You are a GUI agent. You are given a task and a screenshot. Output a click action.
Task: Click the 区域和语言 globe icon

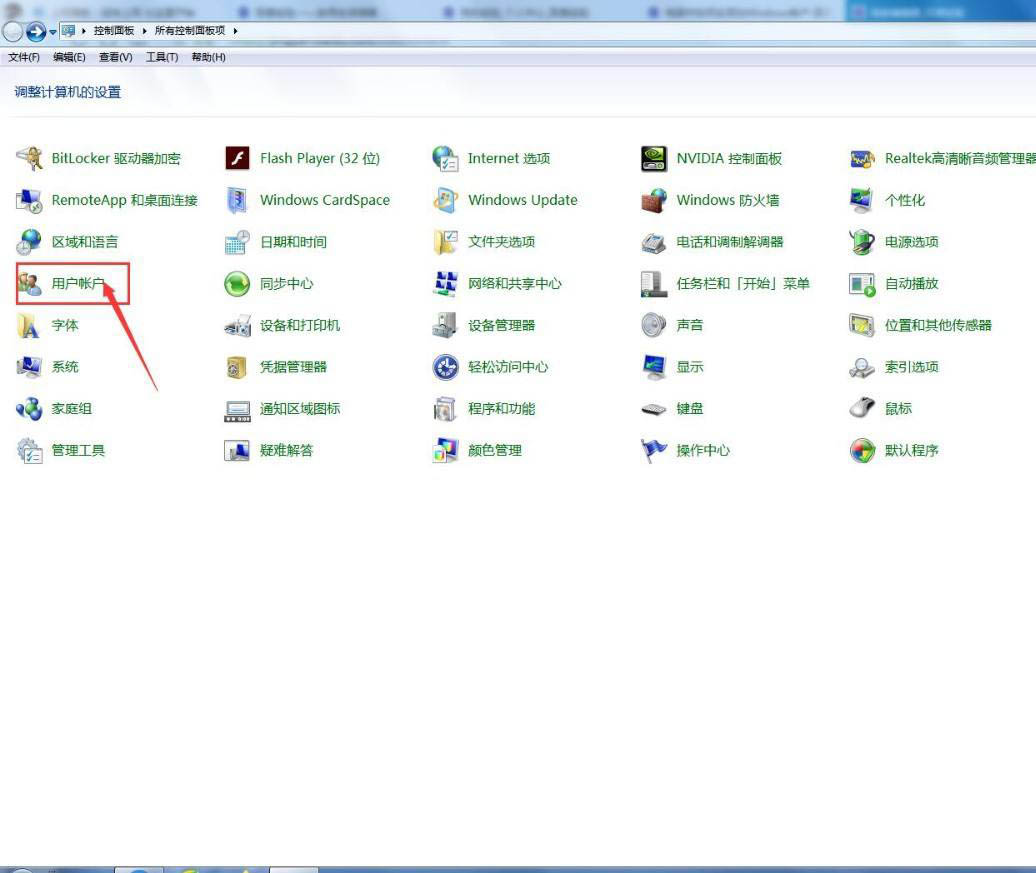coord(29,242)
